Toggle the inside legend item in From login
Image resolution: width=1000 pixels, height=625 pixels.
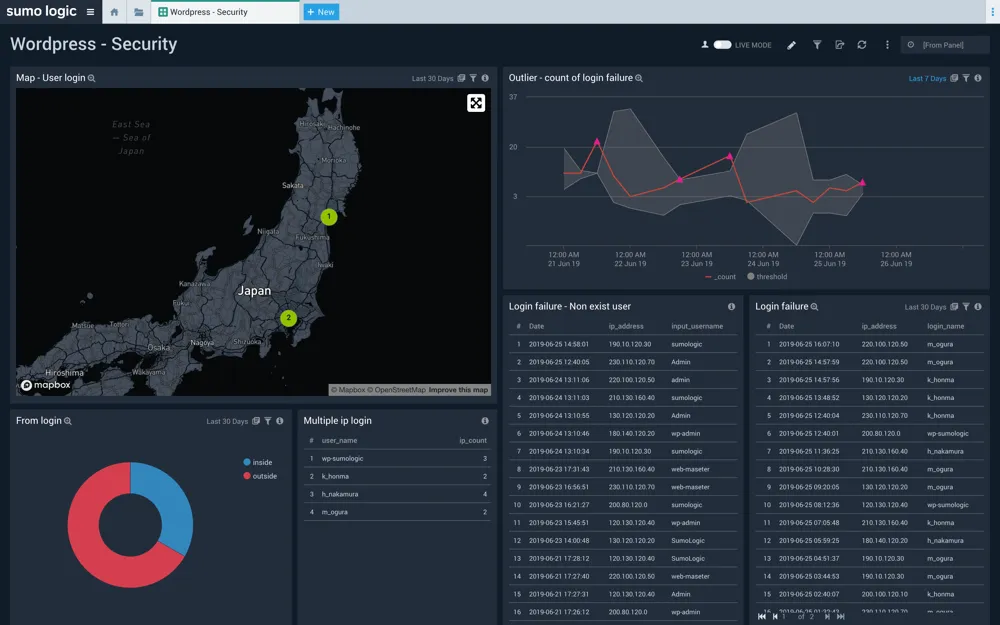[258, 462]
